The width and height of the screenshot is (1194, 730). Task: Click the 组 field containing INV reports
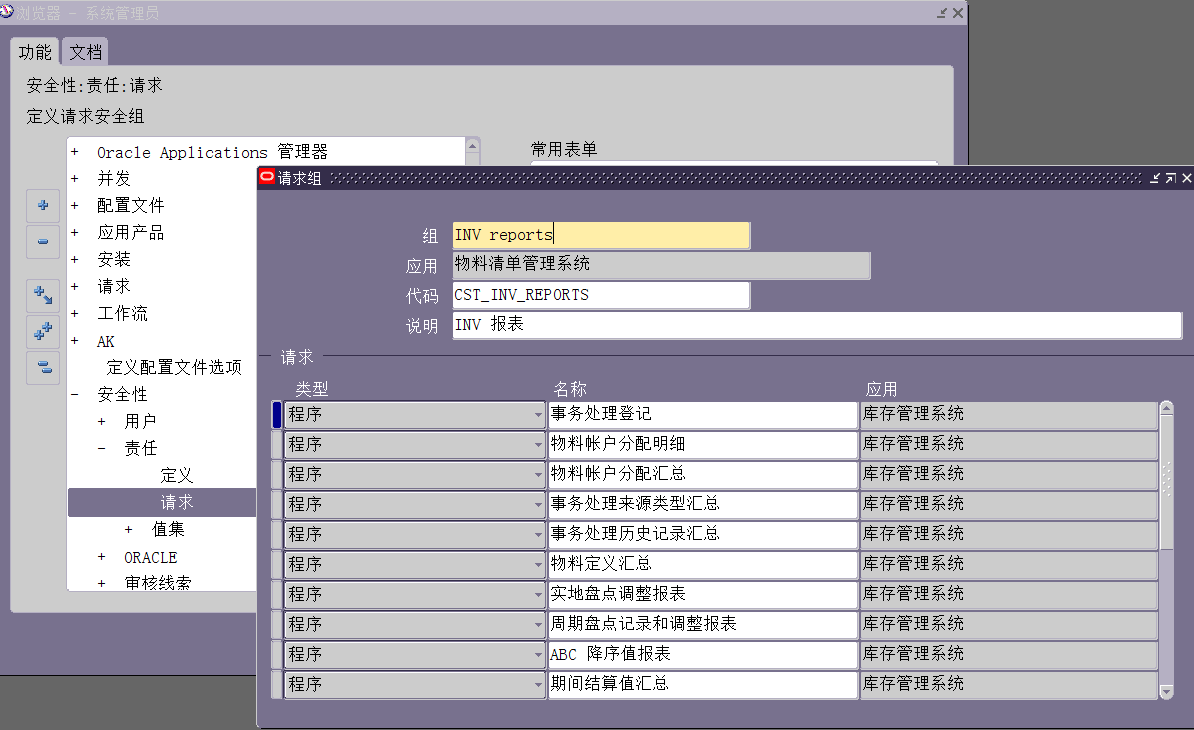coord(601,235)
